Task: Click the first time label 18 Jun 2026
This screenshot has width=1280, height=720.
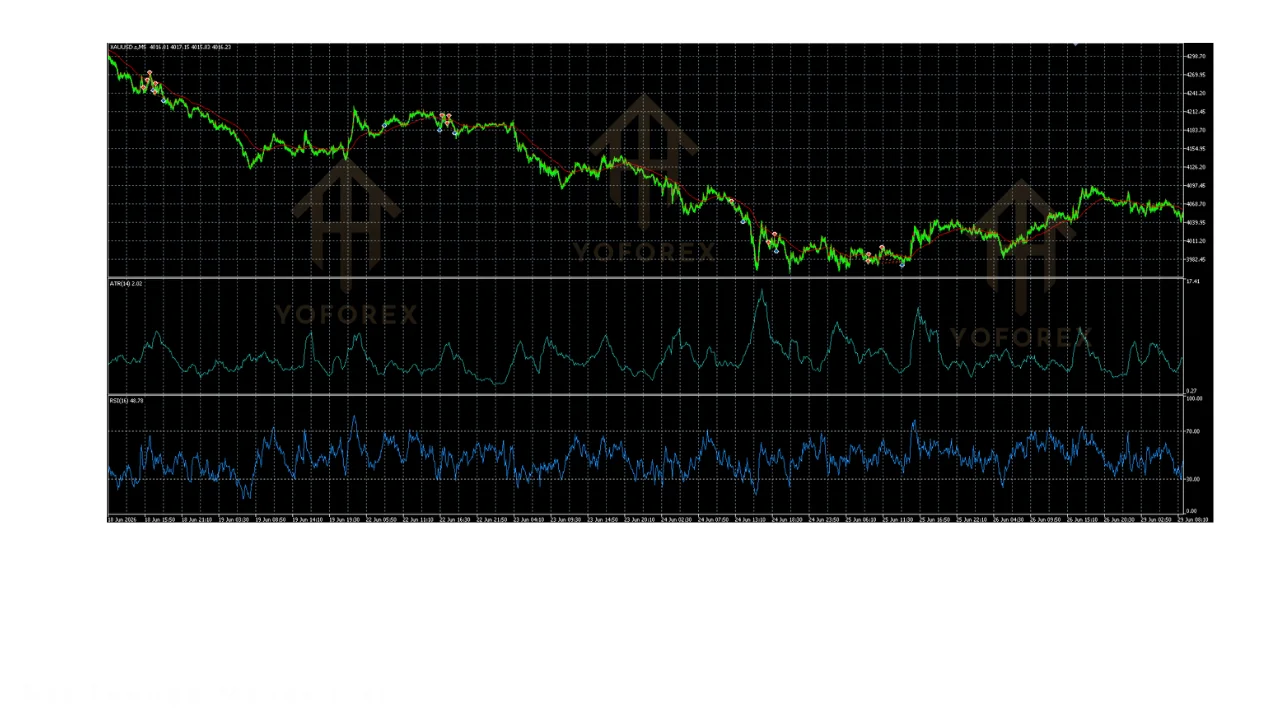Action: coord(122,520)
